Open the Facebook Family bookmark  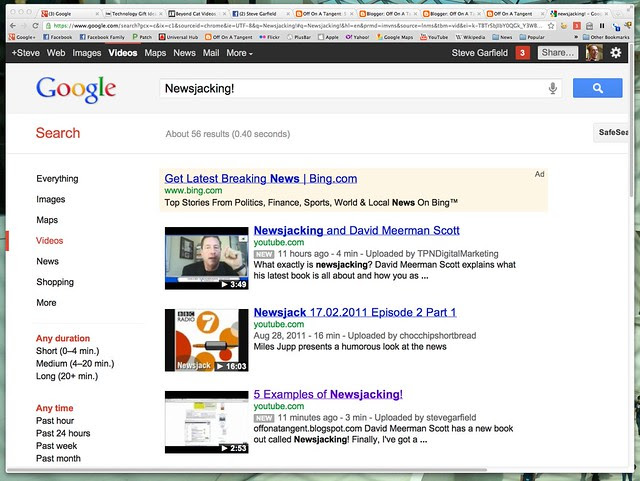(102, 37)
